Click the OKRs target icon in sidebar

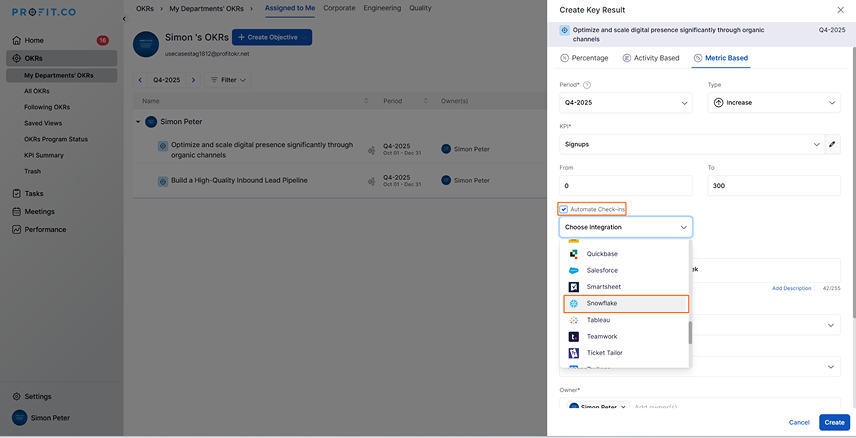click(17, 58)
